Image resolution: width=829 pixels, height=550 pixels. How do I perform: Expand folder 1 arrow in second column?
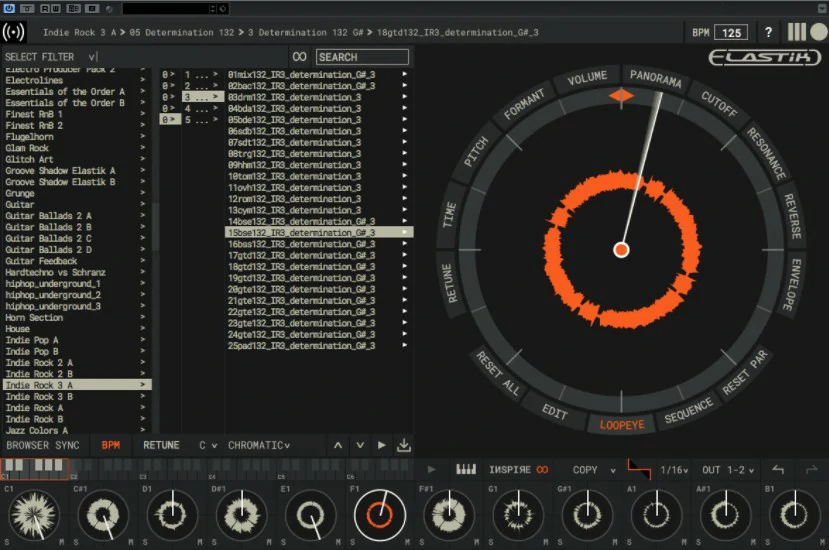pos(215,75)
